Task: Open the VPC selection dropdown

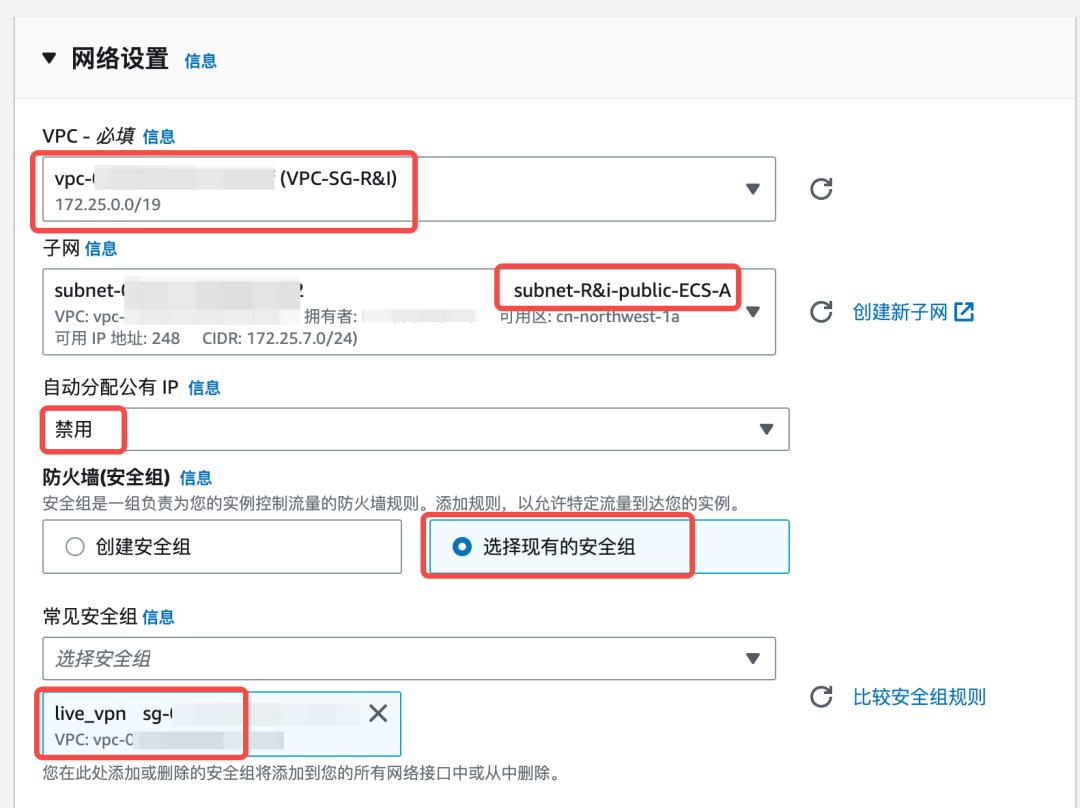Action: [x=766, y=189]
